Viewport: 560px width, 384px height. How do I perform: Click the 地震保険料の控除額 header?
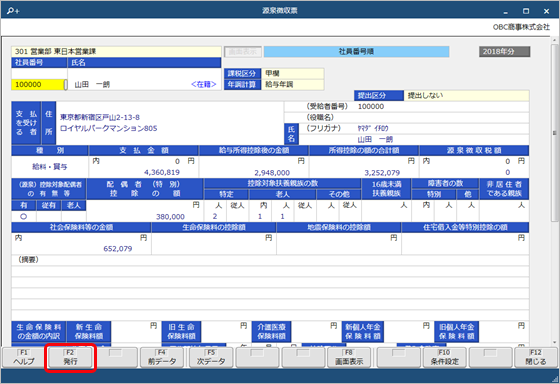click(339, 227)
